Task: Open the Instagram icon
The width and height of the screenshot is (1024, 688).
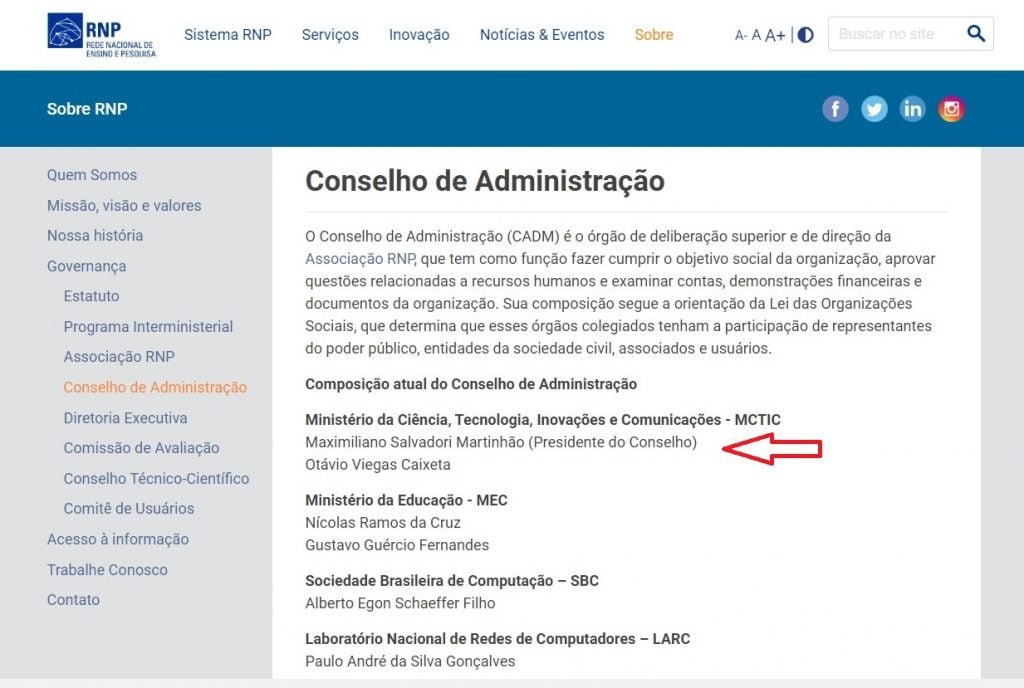Action: point(952,109)
